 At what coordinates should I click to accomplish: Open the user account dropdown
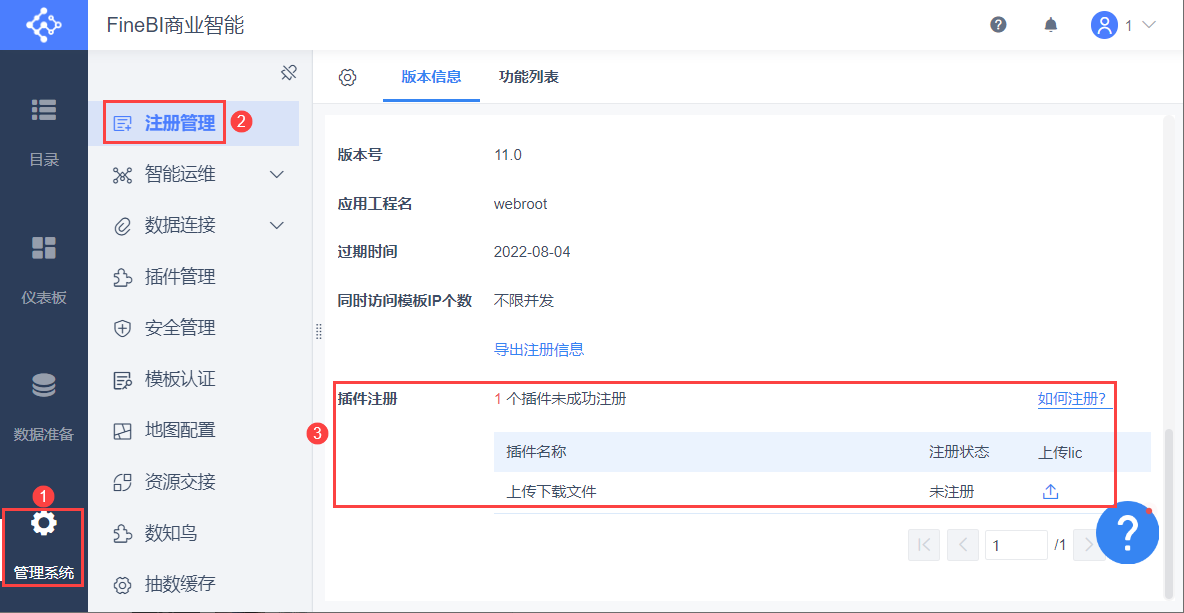pyautogui.click(x=1124, y=25)
